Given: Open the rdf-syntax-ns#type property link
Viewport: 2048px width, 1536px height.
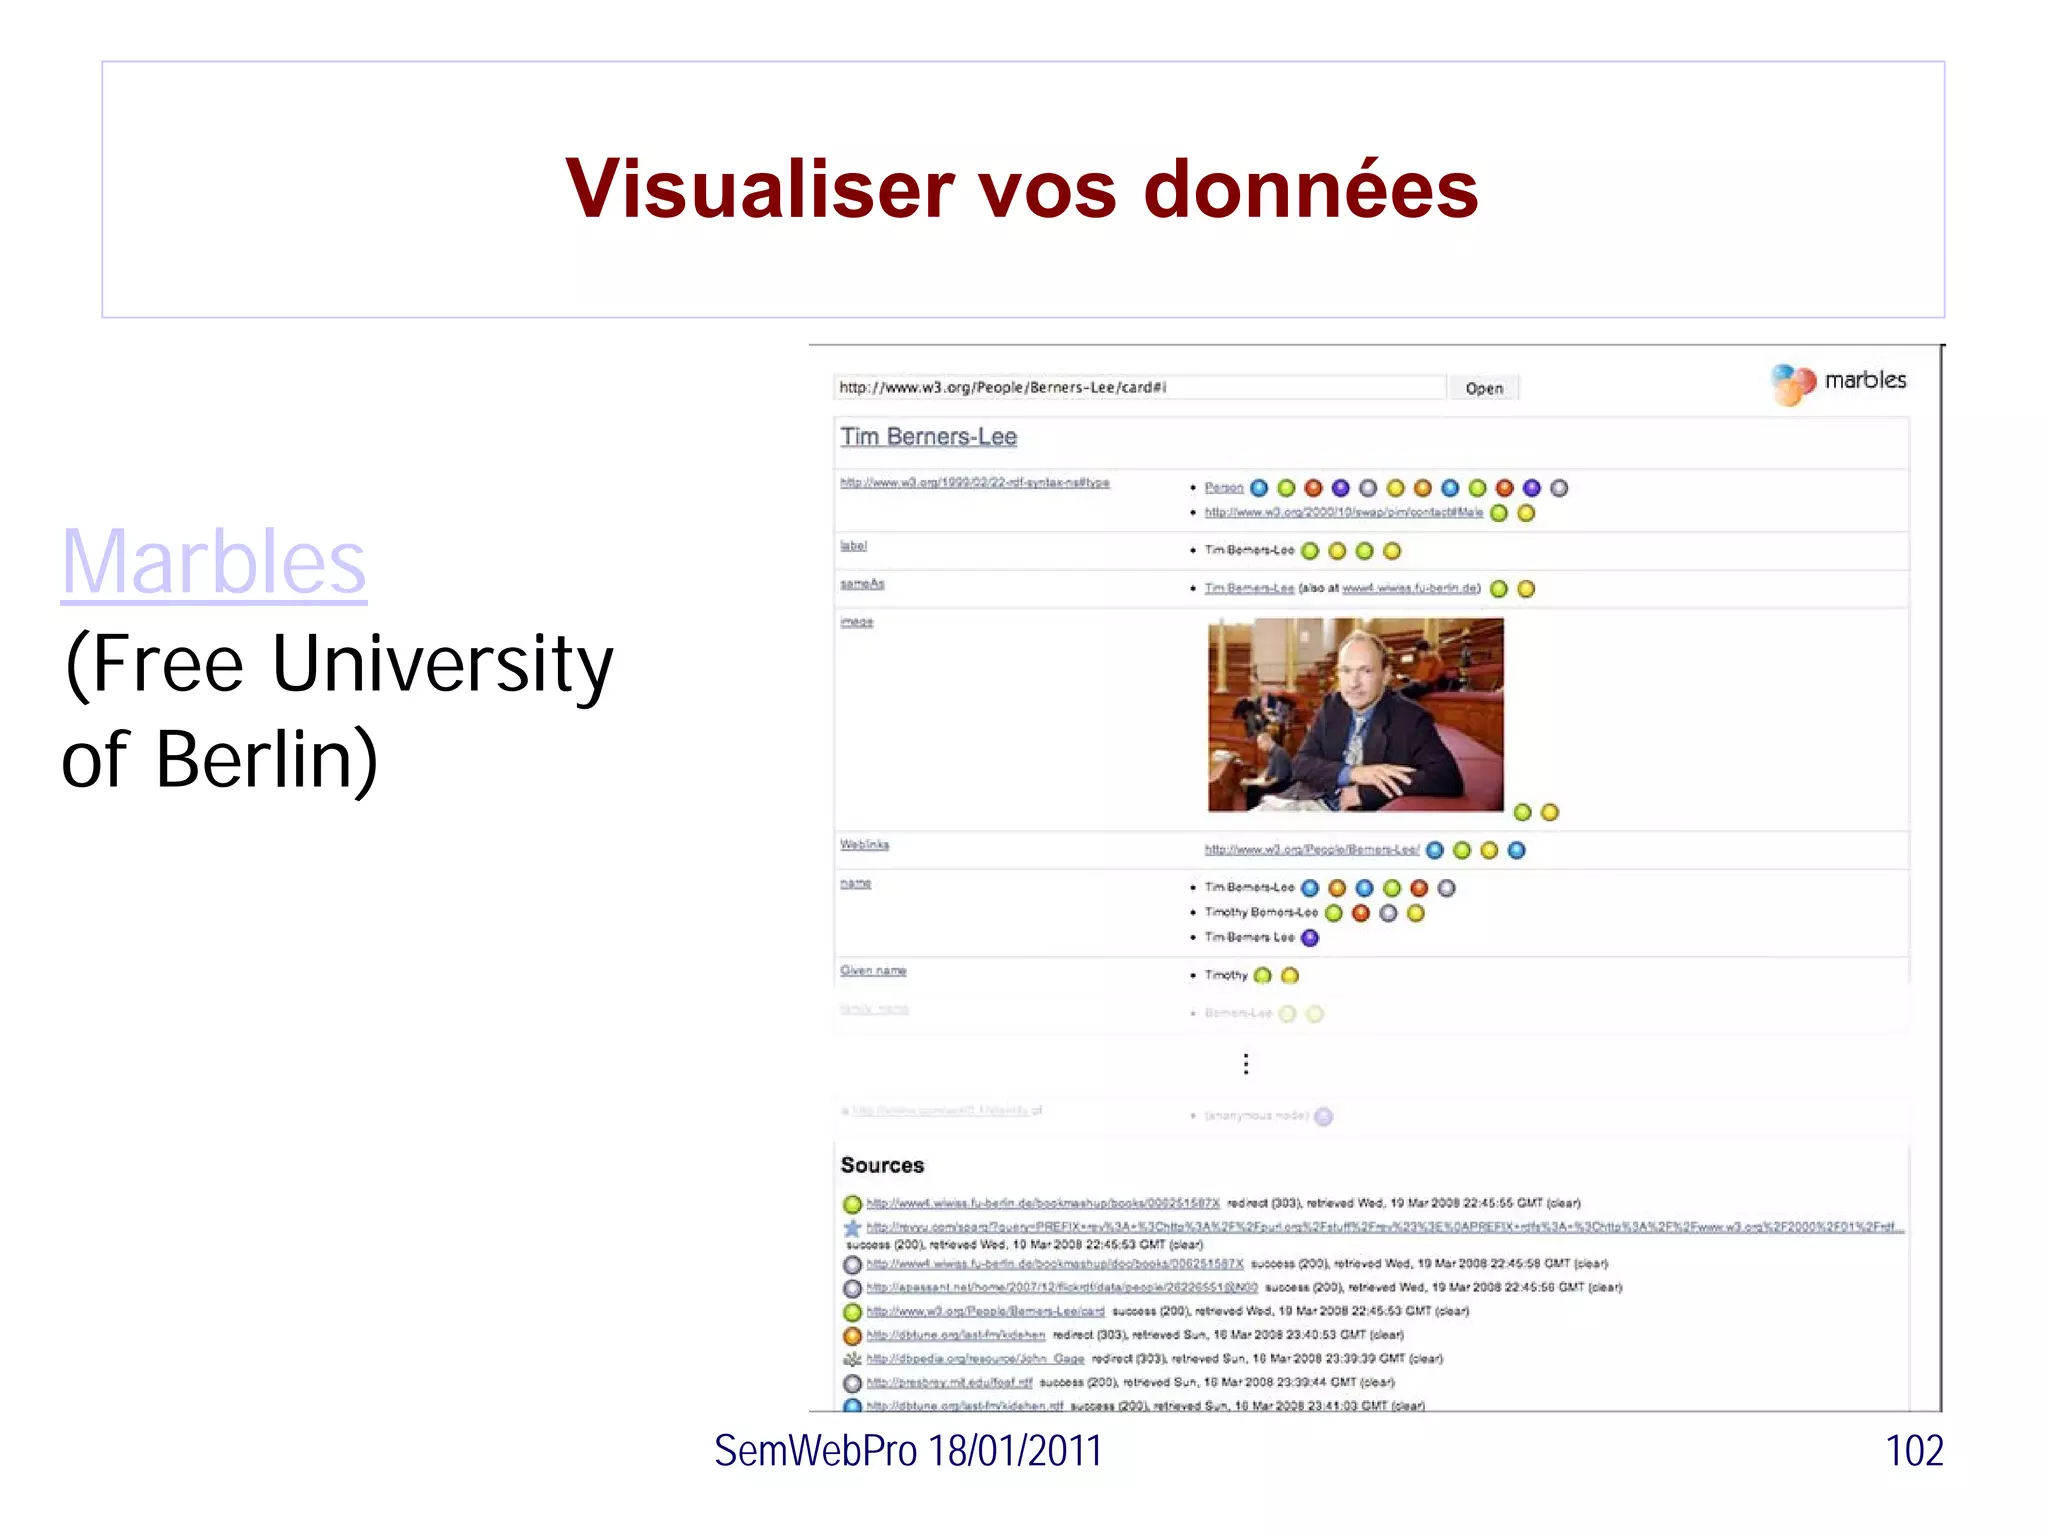Looking at the screenshot, I should (975, 482).
